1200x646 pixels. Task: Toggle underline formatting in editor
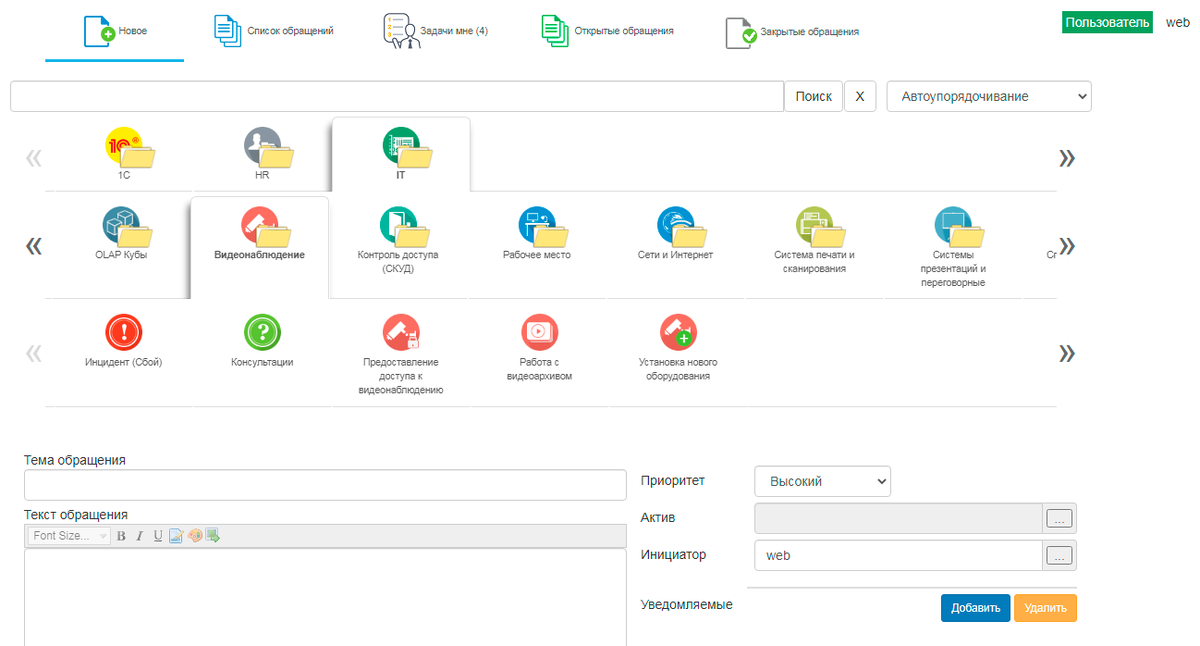(x=158, y=536)
